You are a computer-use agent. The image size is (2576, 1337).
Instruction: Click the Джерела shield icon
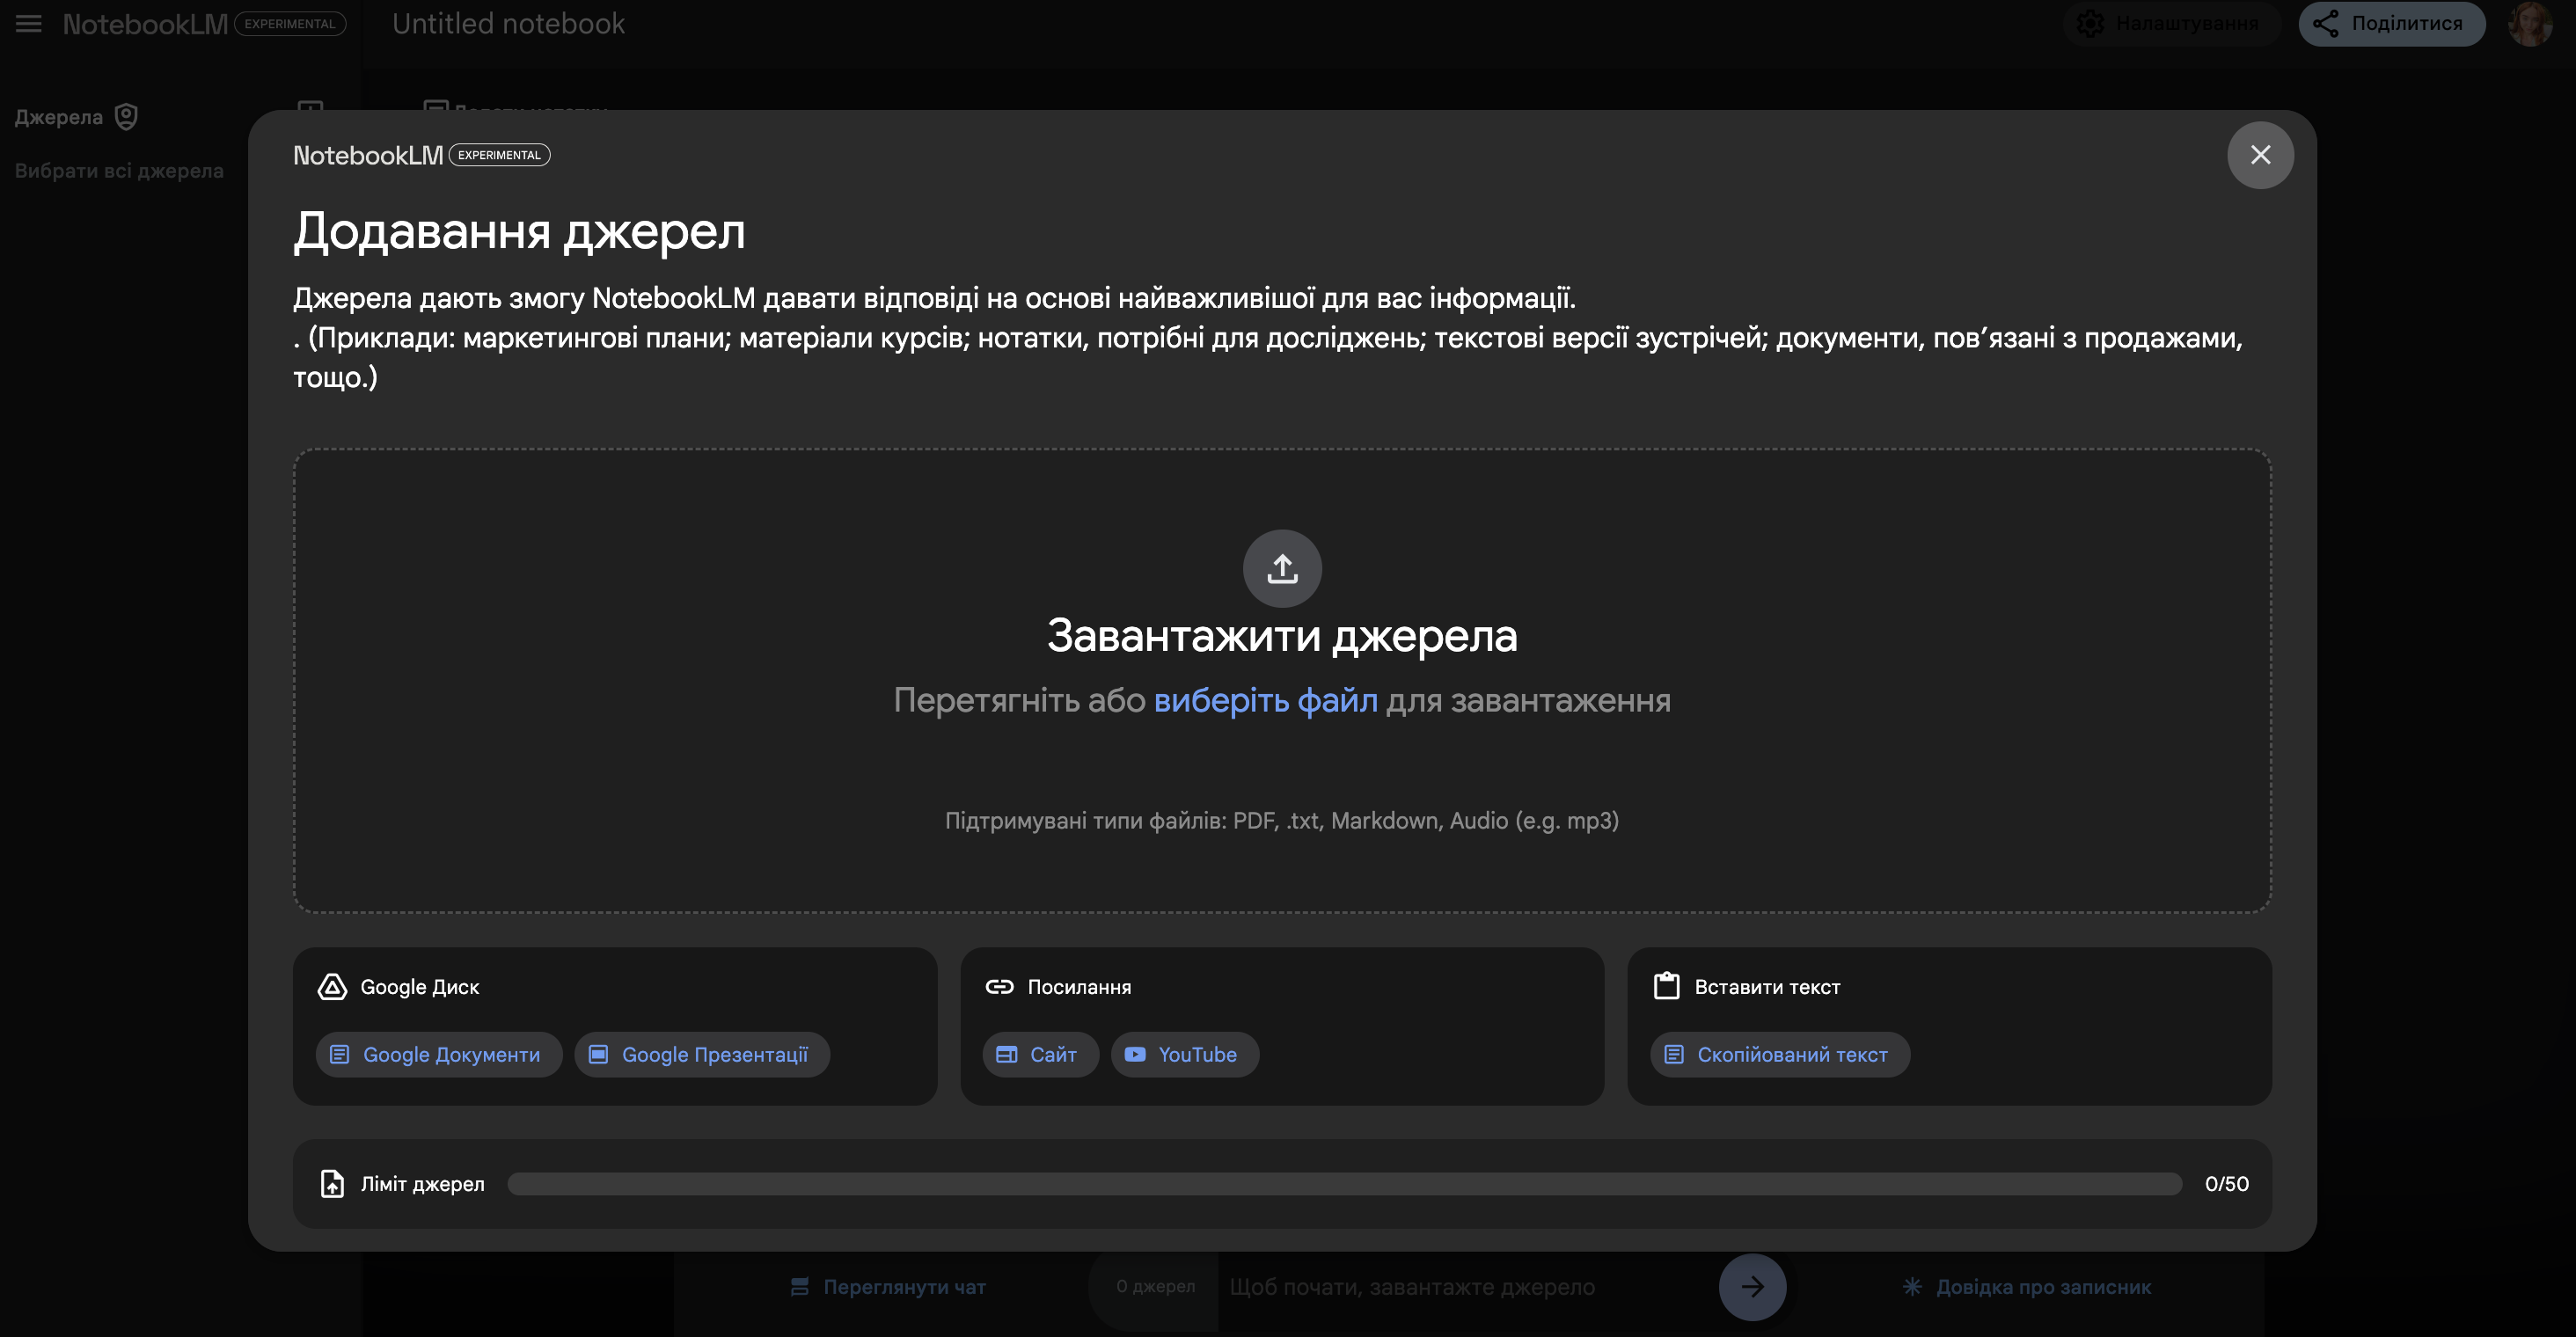click(126, 117)
